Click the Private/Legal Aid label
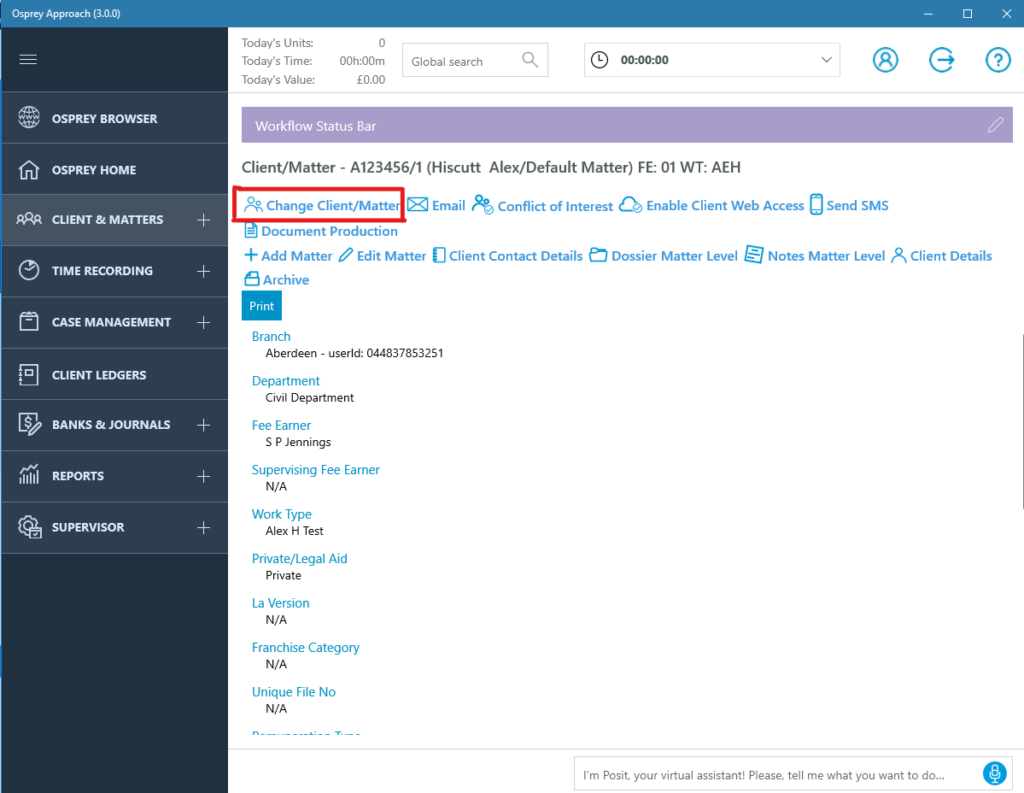The width and height of the screenshot is (1024, 793). pyautogui.click(x=300, y=558)
